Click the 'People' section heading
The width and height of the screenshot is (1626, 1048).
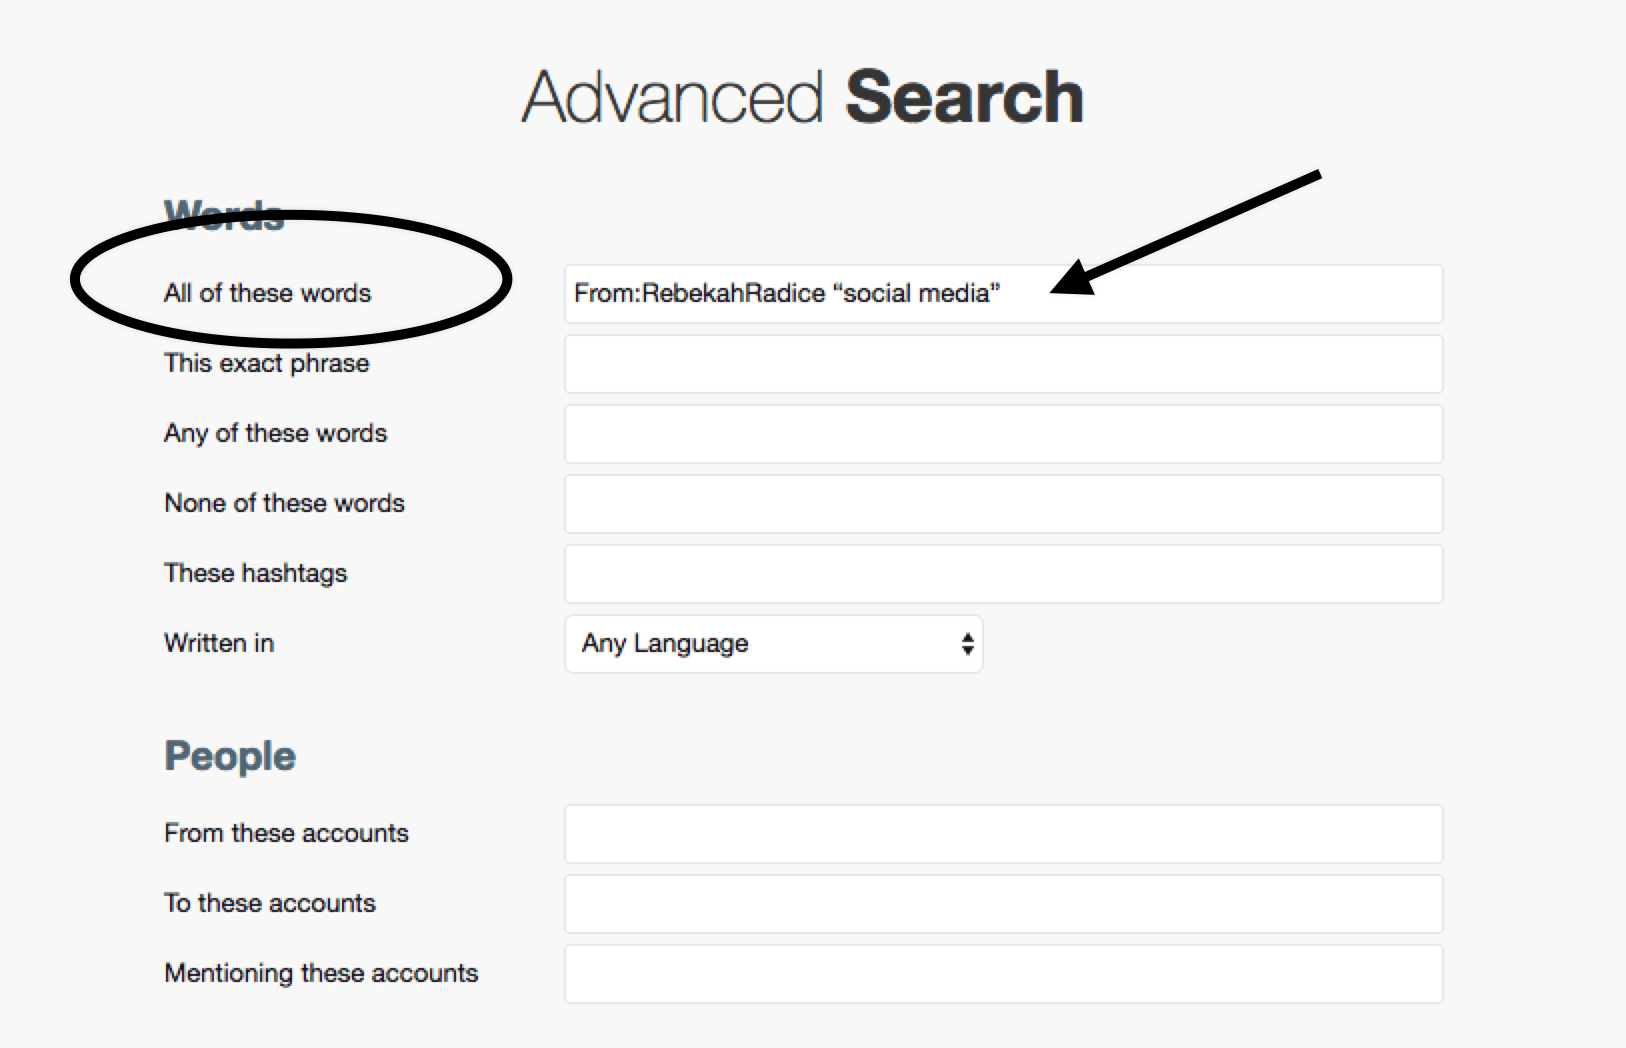click(230, 756)
